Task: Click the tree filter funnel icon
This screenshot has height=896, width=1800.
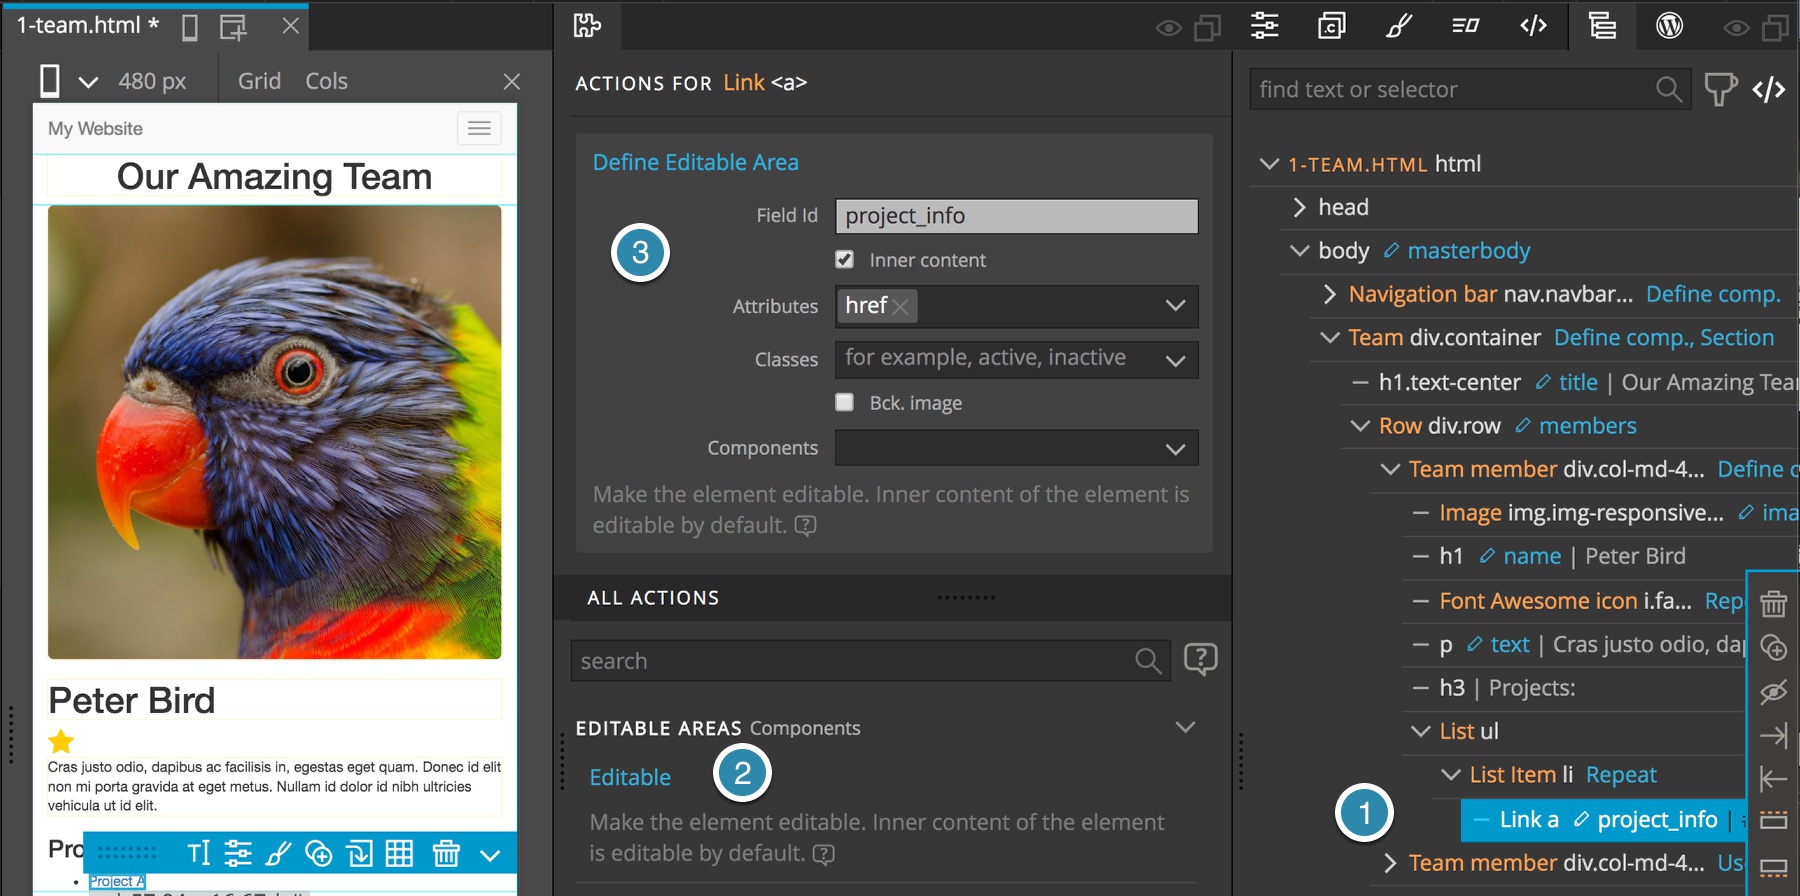Action: coord(1720,89)
